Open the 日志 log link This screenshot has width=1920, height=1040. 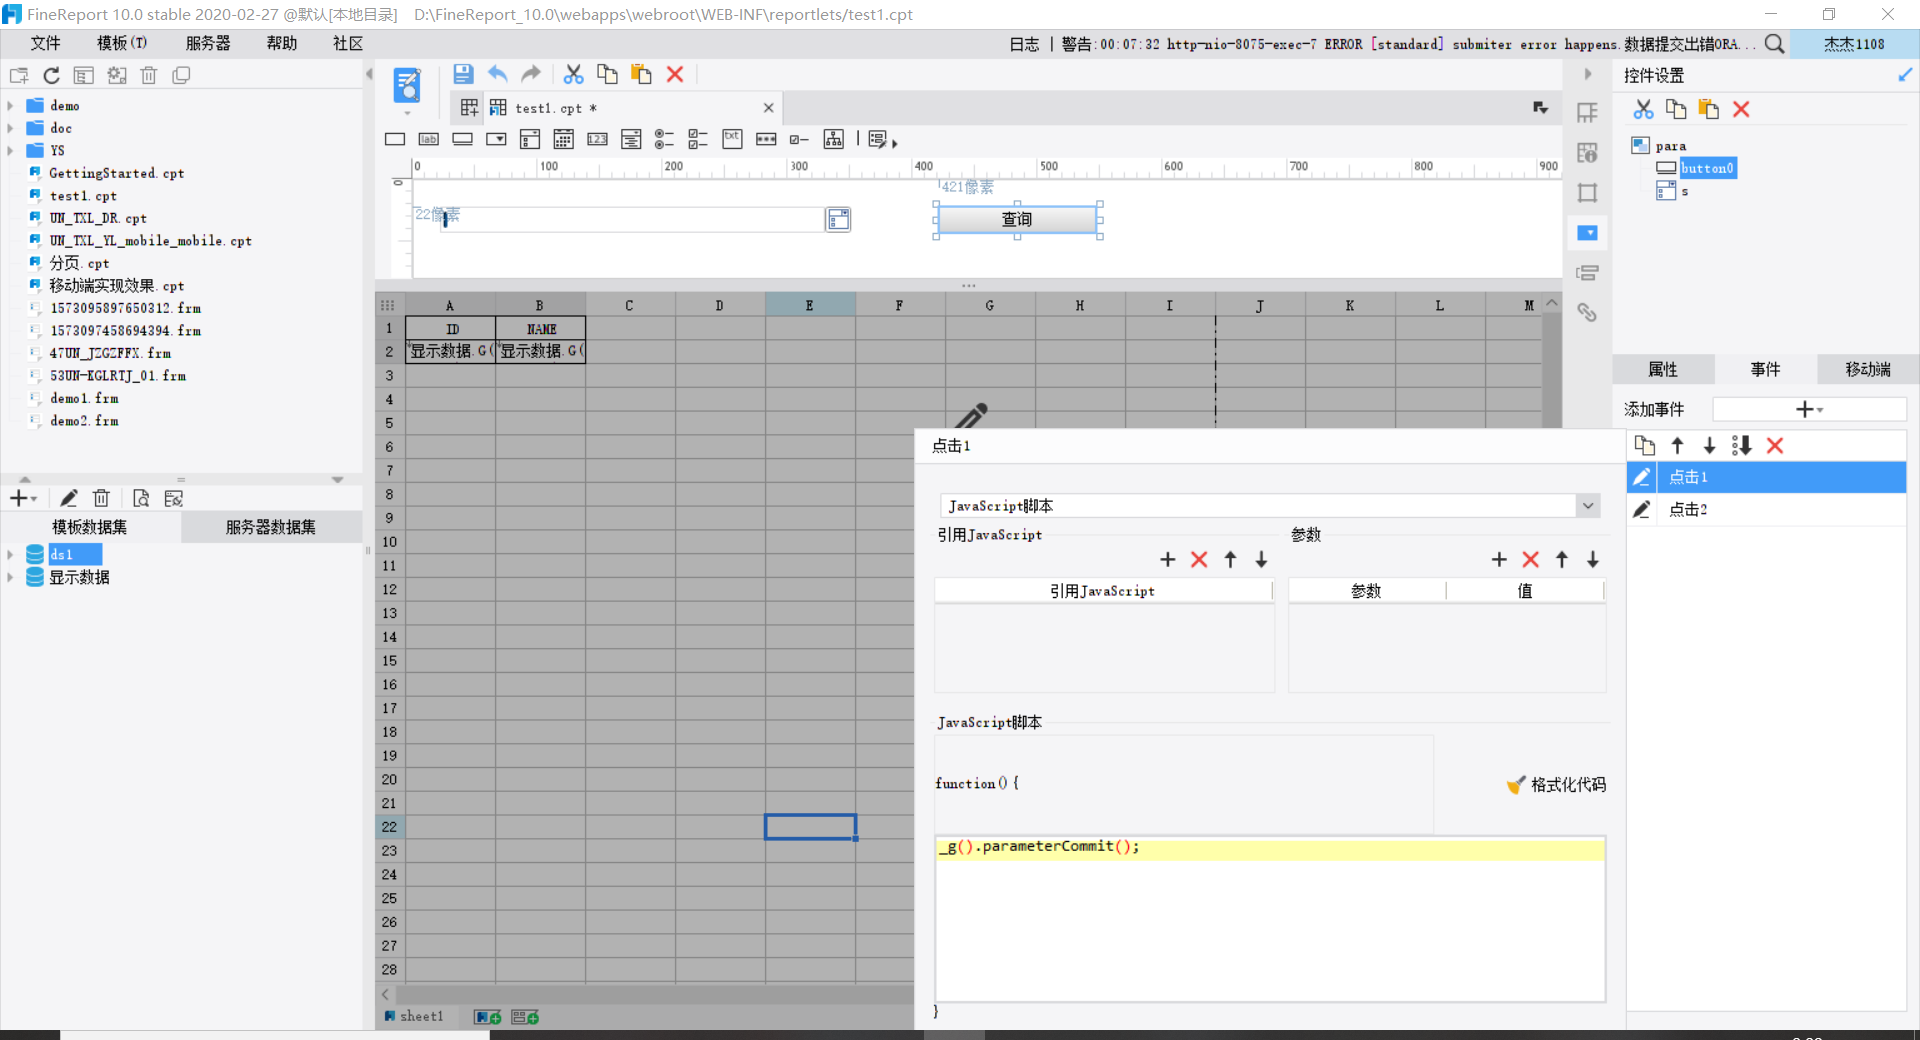tap(1024, 44)
